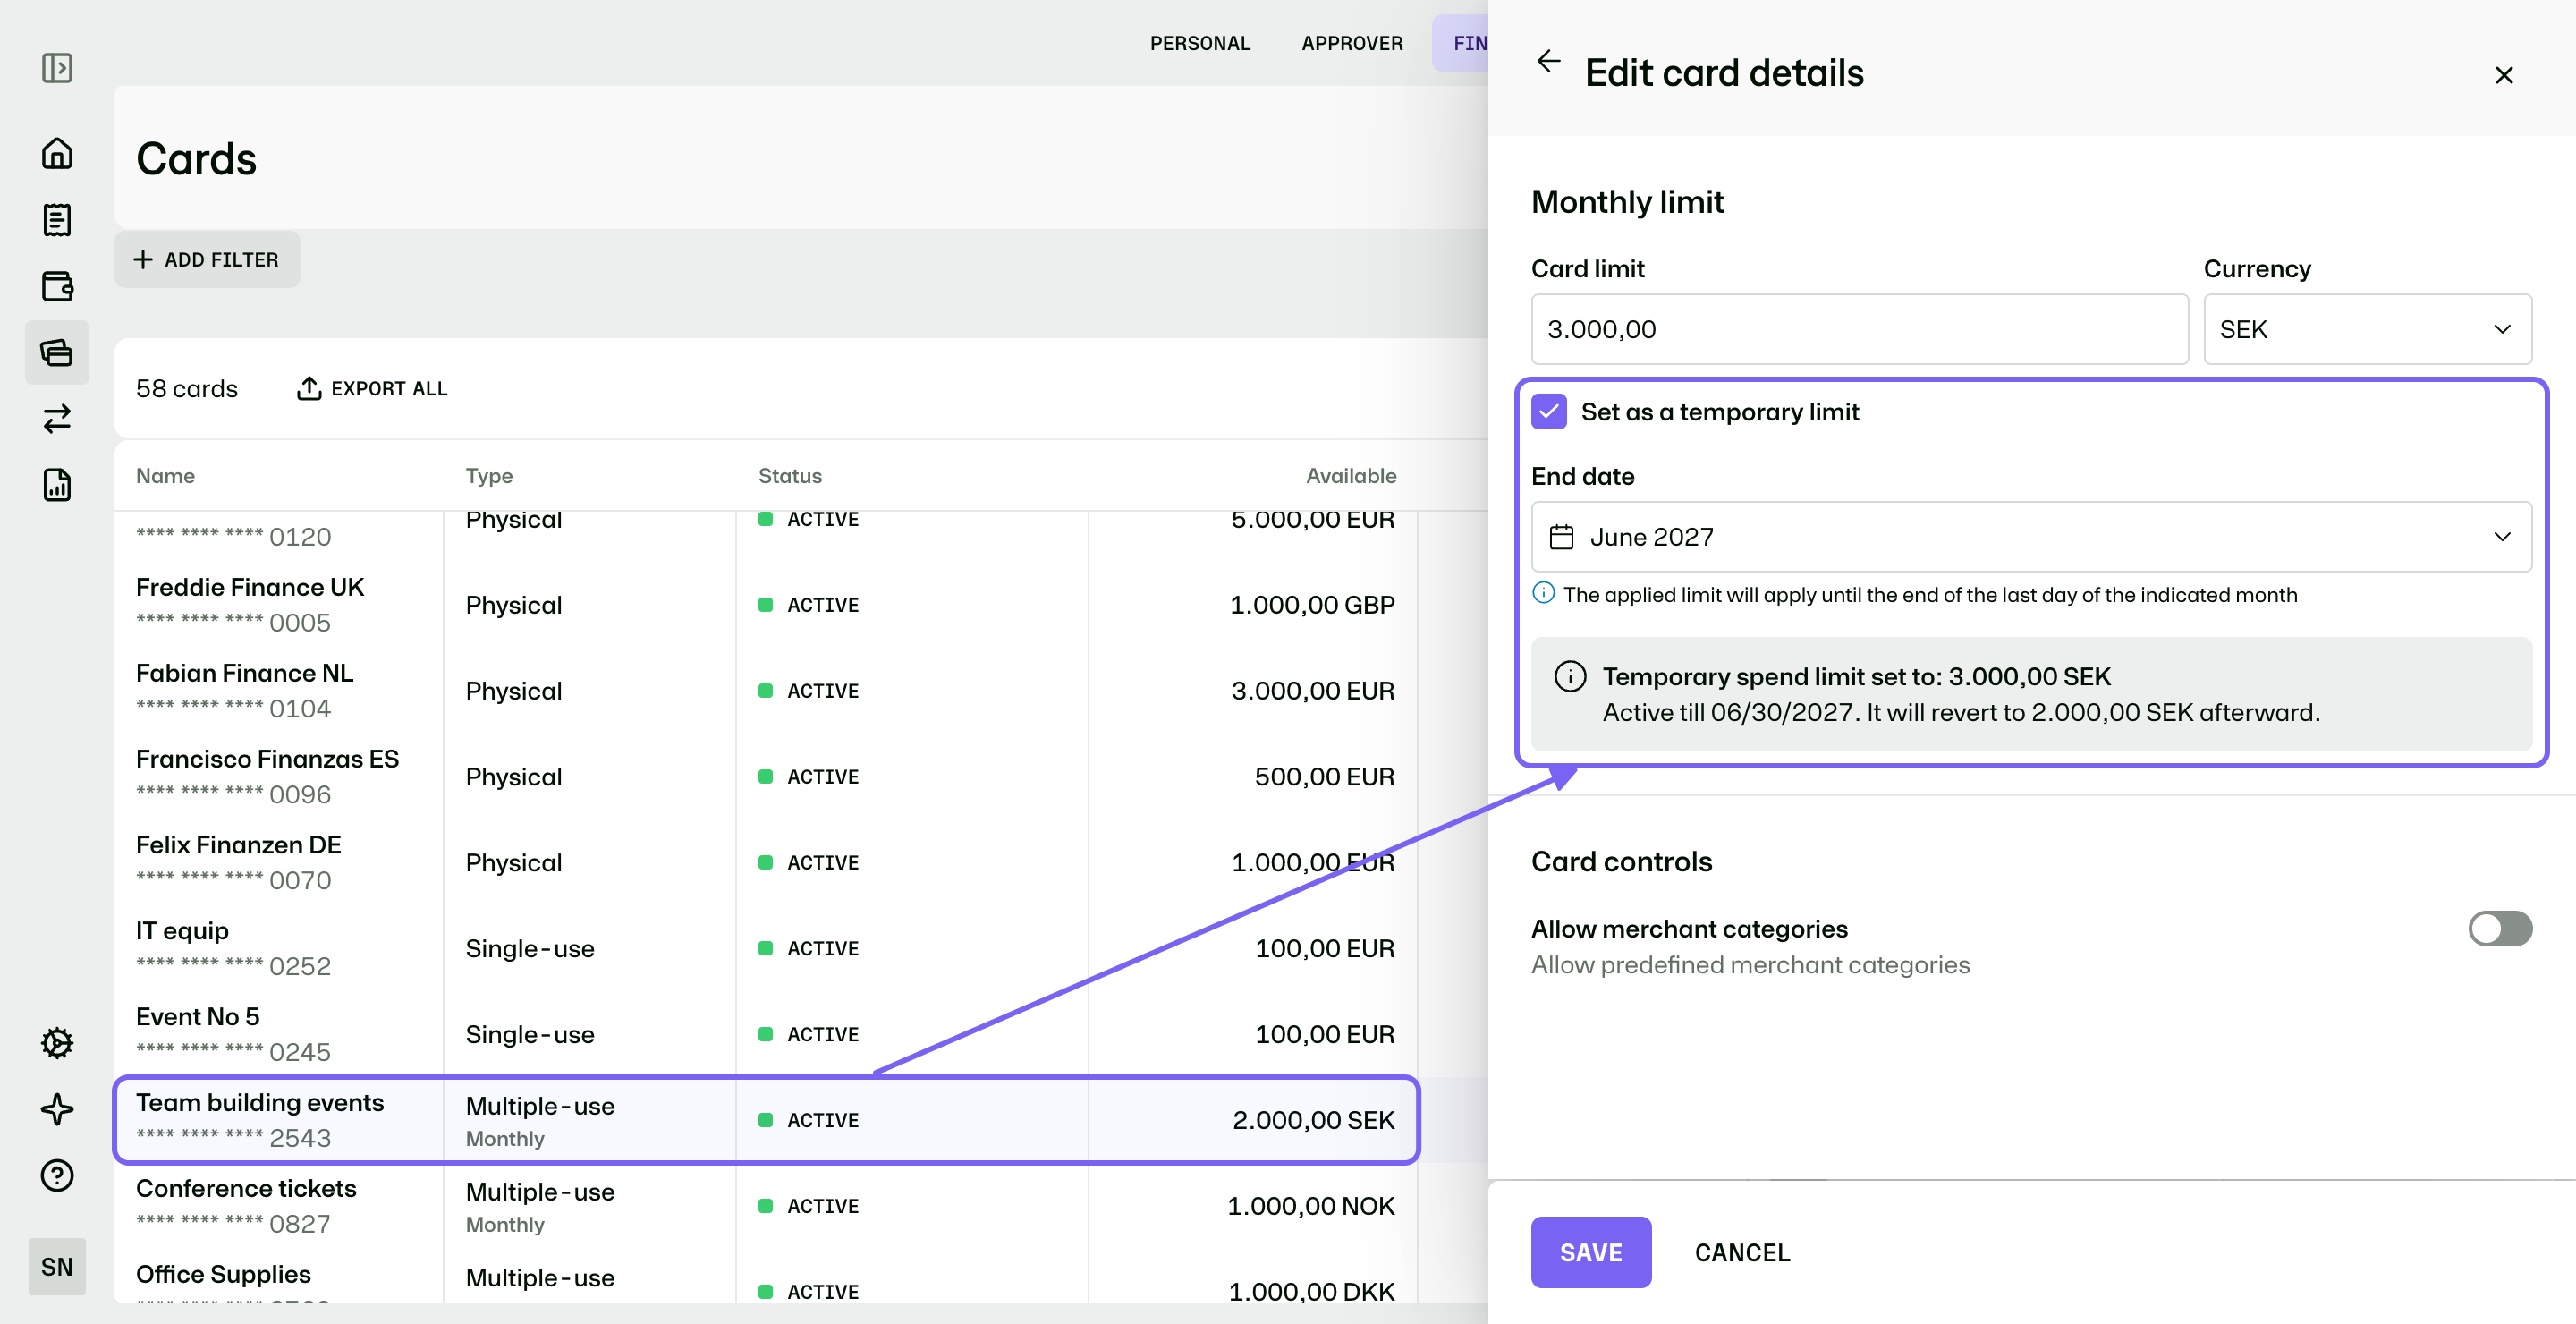The image size is (2576, 1324).
Task: Close the Edit card details panel
Action: coord(2503,75)
